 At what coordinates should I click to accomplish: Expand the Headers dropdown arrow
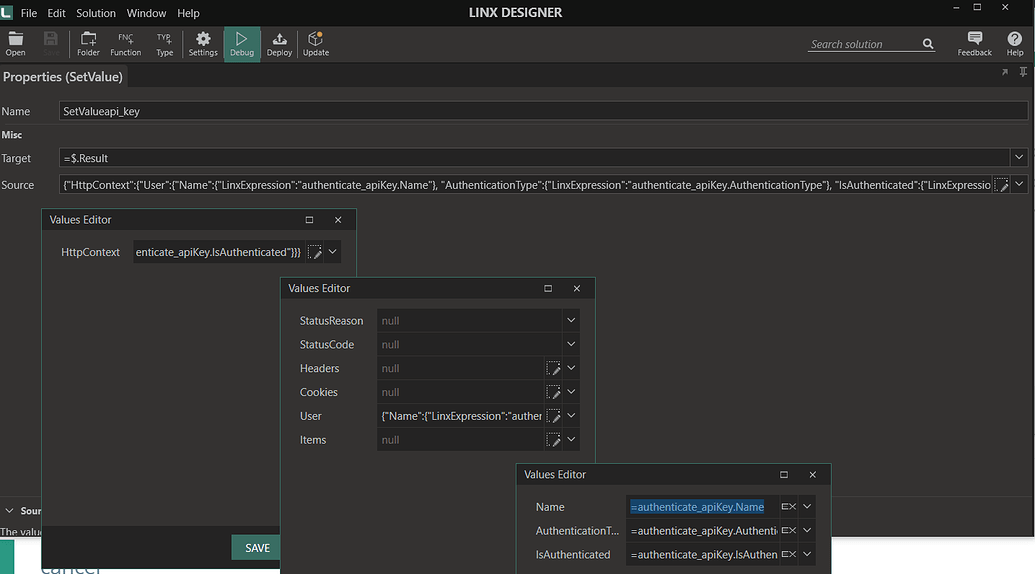tap(571, 368)
